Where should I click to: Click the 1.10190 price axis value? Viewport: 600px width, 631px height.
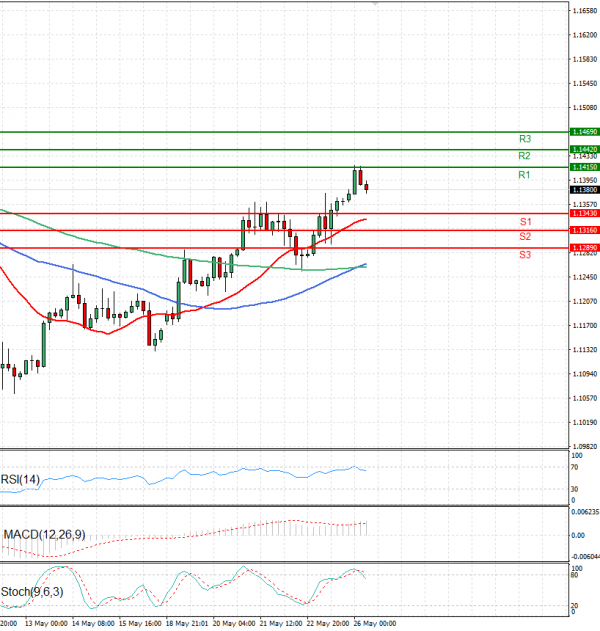click(585, 423)
